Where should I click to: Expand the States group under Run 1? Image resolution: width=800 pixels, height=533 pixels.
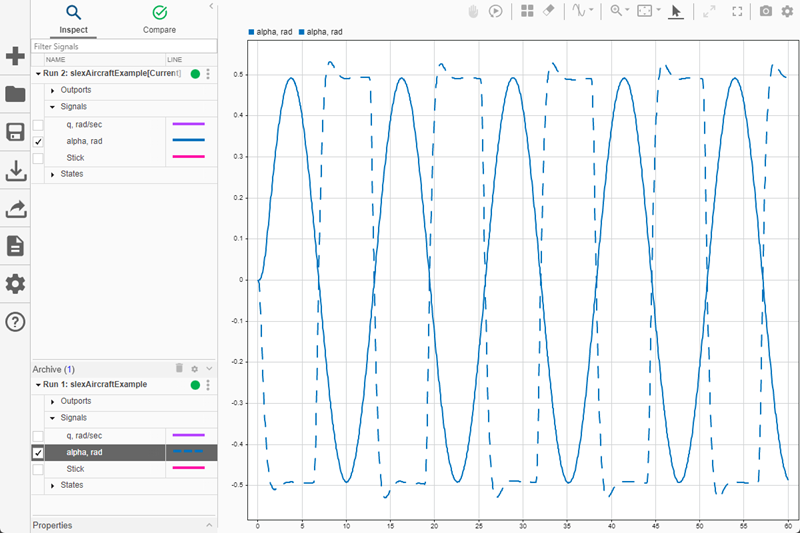point(52,485)
